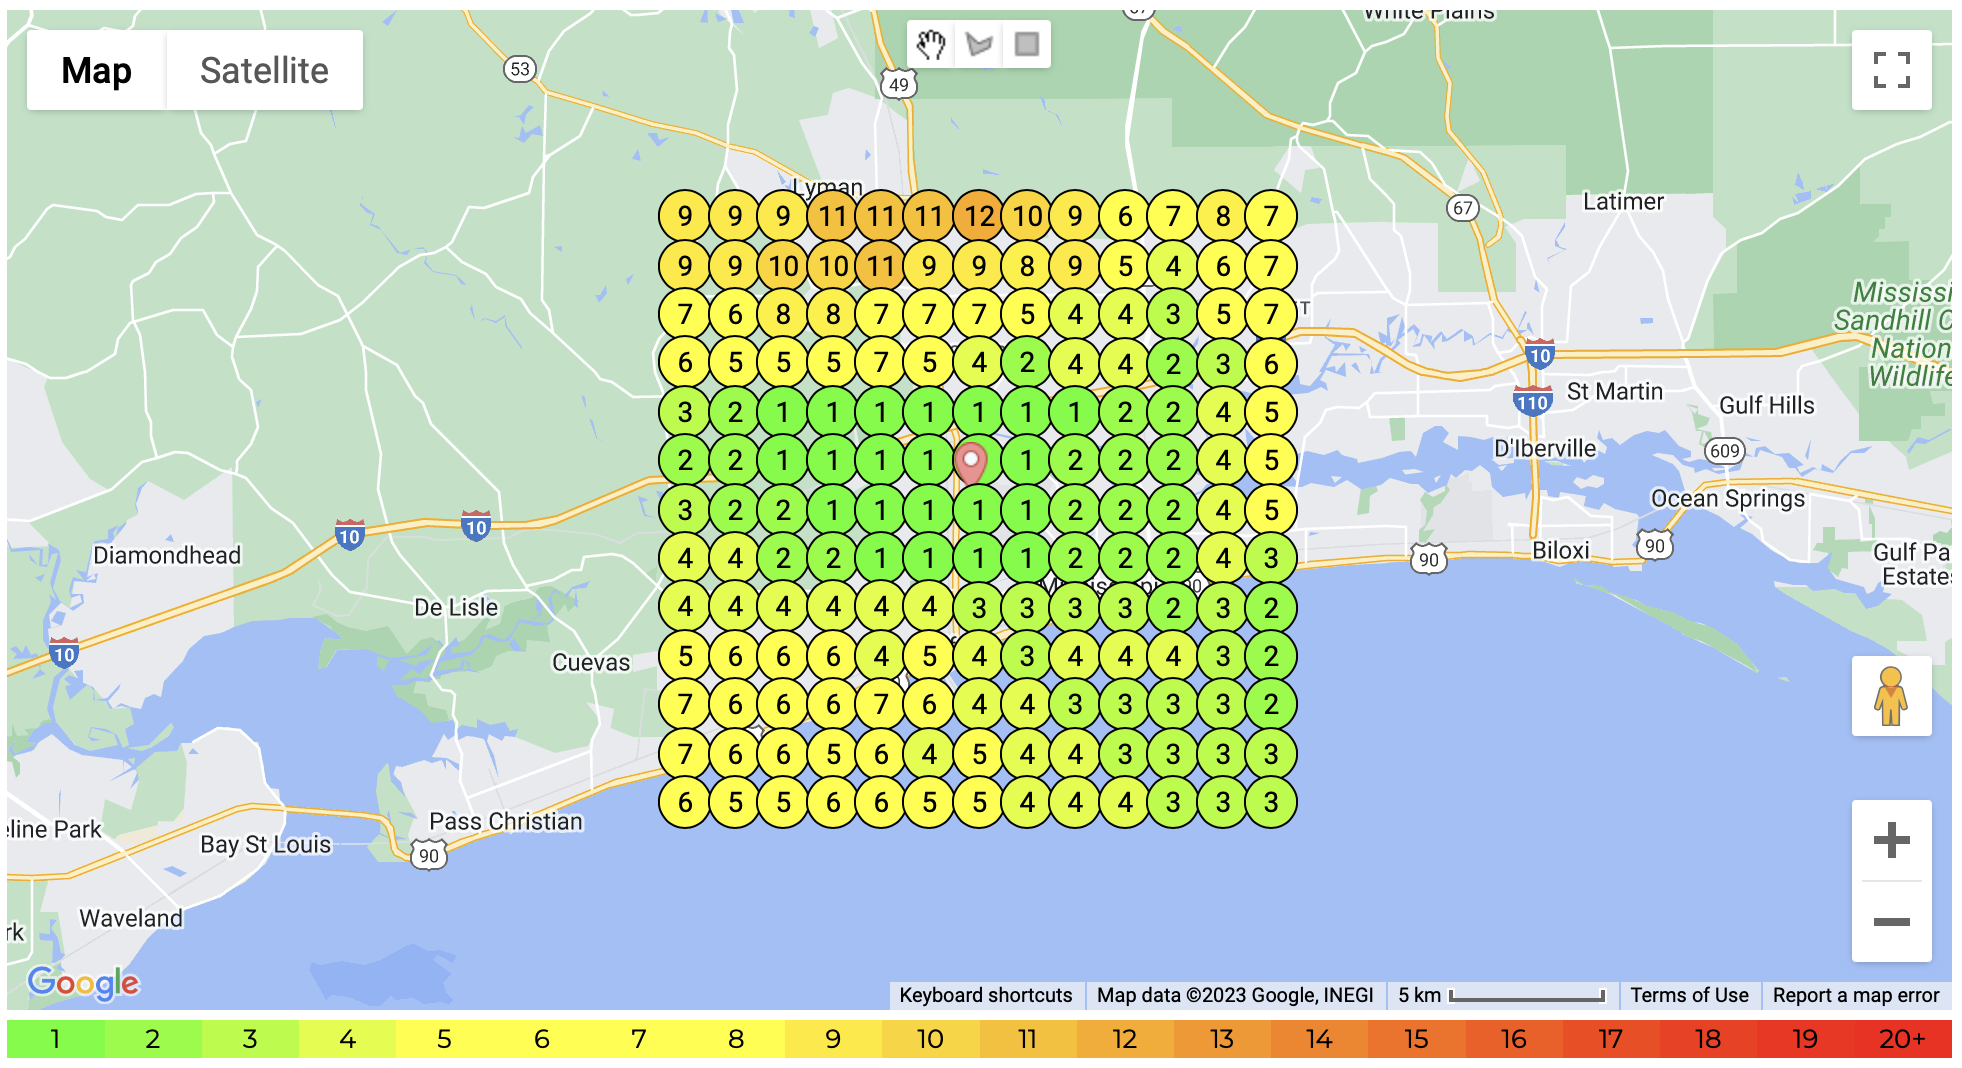The width and height of the screenshot is (1962, 1068).
Task: Click the red 20+ legend swatch
Action: tap(1902, 1039)
